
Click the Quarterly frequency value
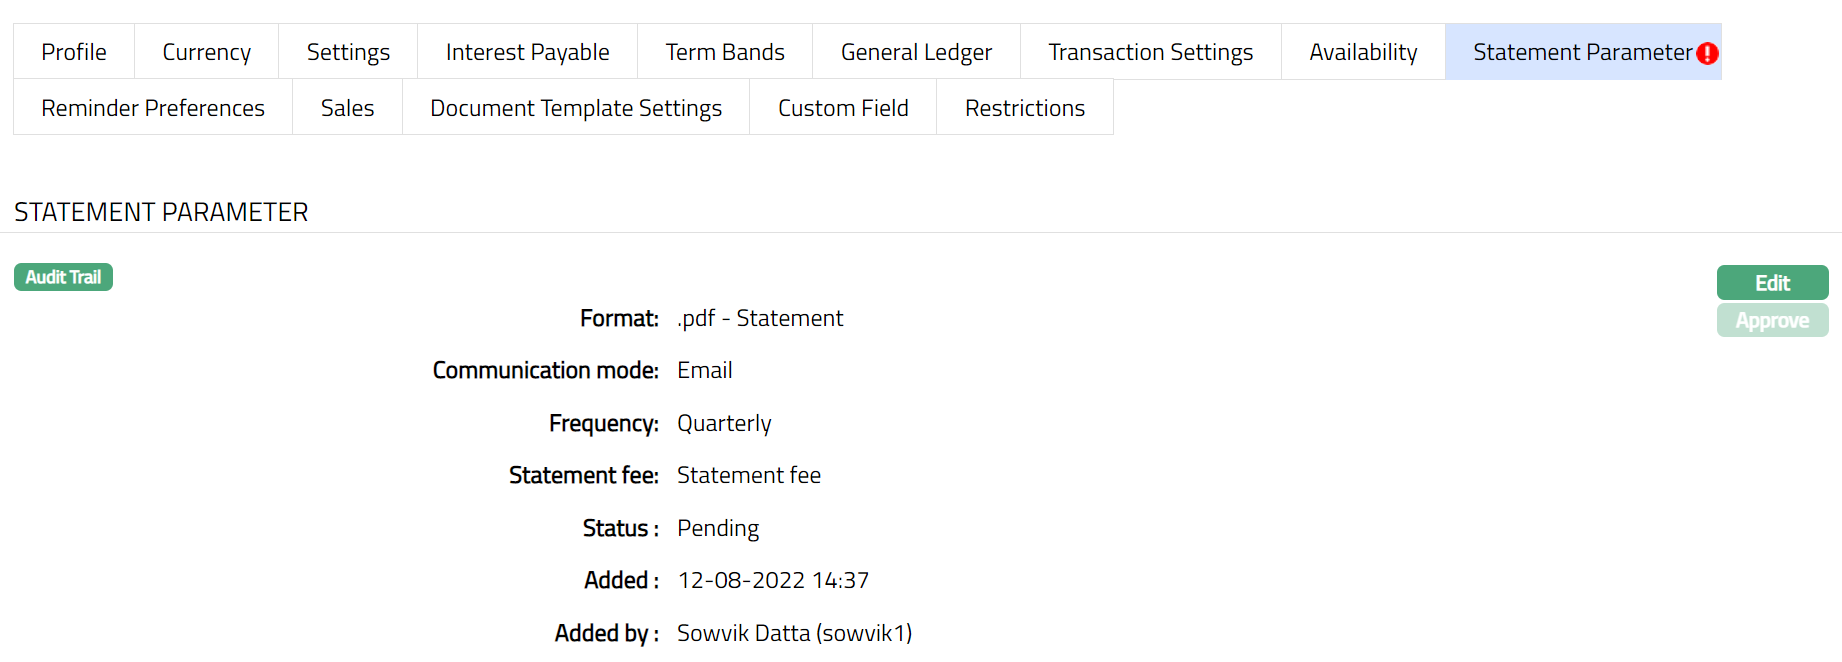724,423
